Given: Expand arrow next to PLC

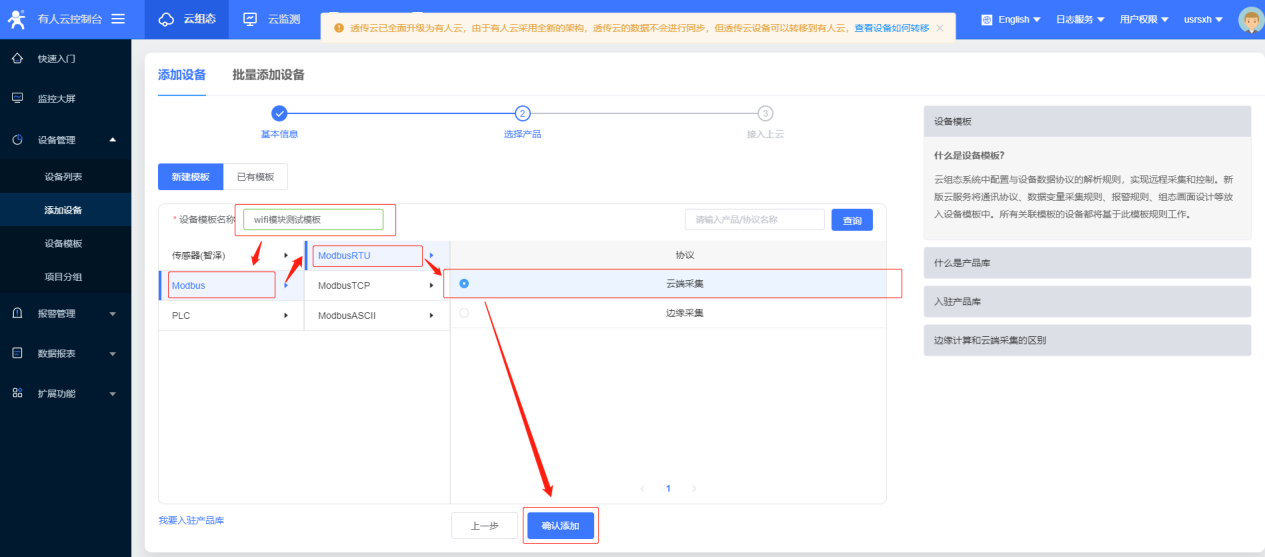Looking at the screenshot, I should click(x=286, y=315).
